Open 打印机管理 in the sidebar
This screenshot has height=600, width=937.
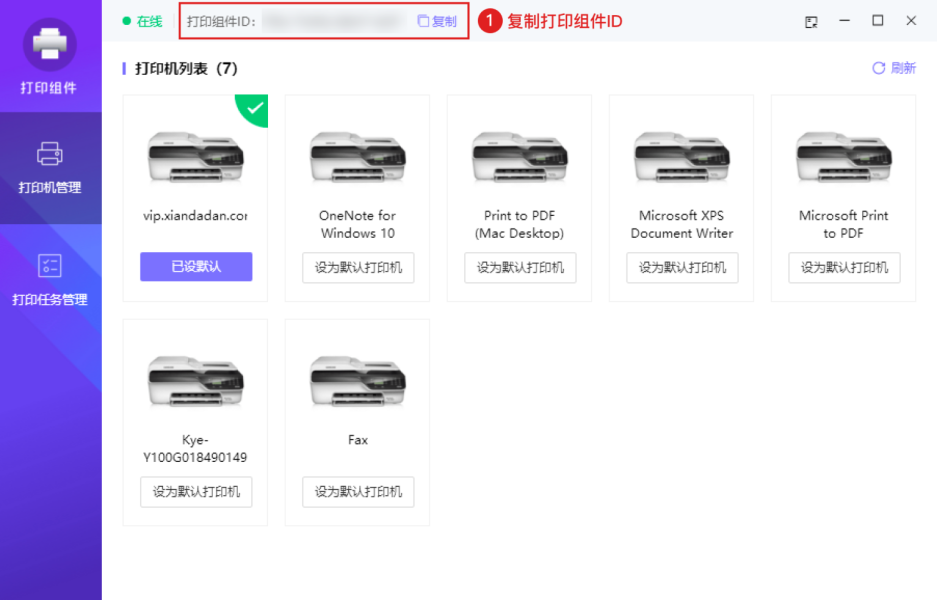[x=50, y=167]
